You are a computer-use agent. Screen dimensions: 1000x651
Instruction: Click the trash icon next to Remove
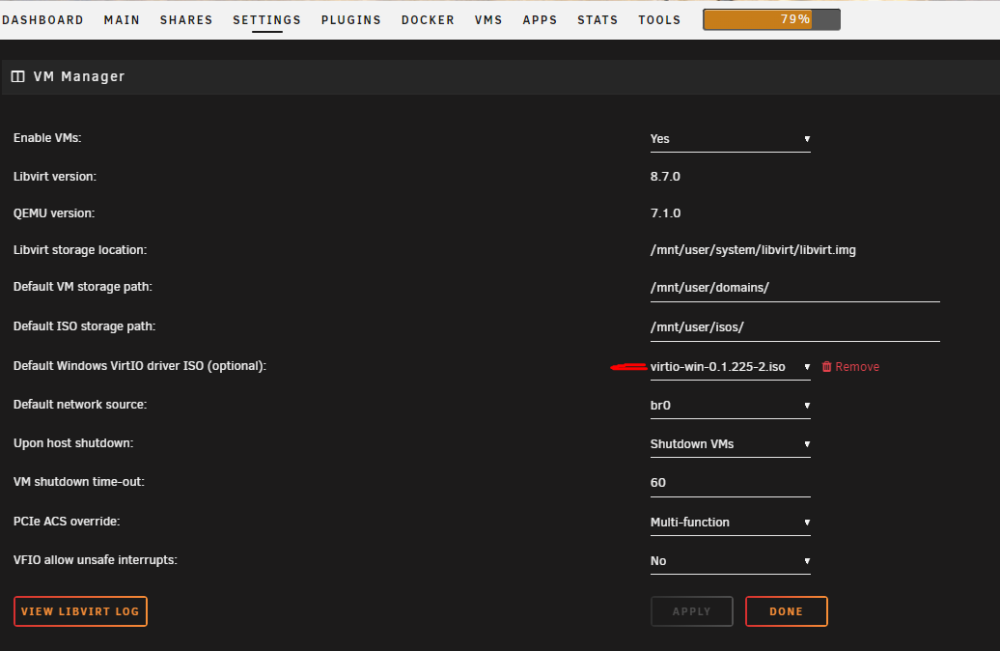(x=827, y=367)
